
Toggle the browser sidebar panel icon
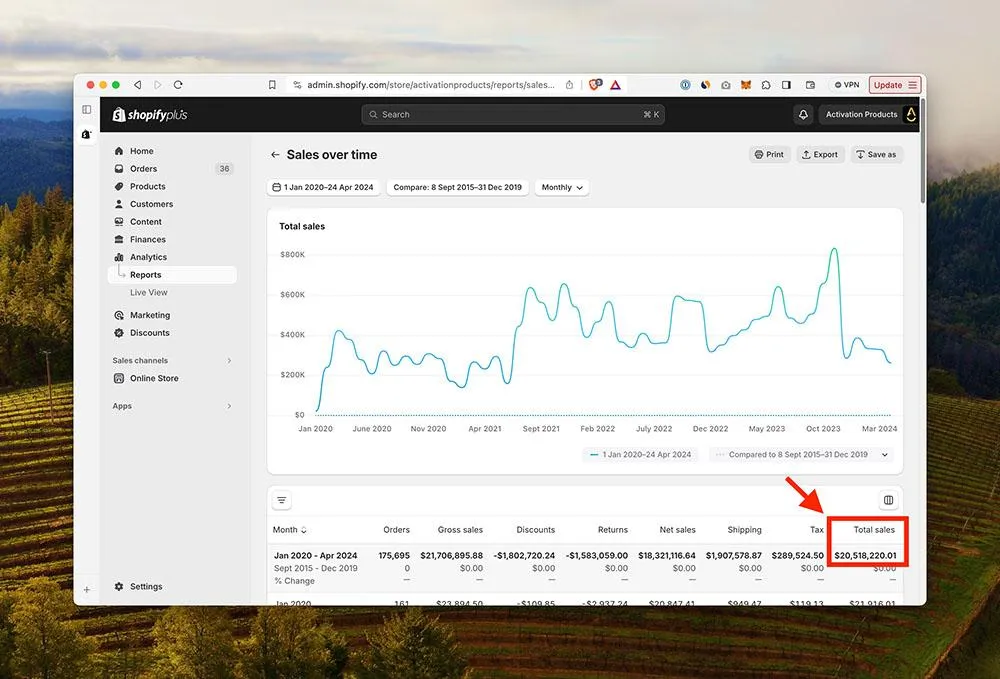786,85
